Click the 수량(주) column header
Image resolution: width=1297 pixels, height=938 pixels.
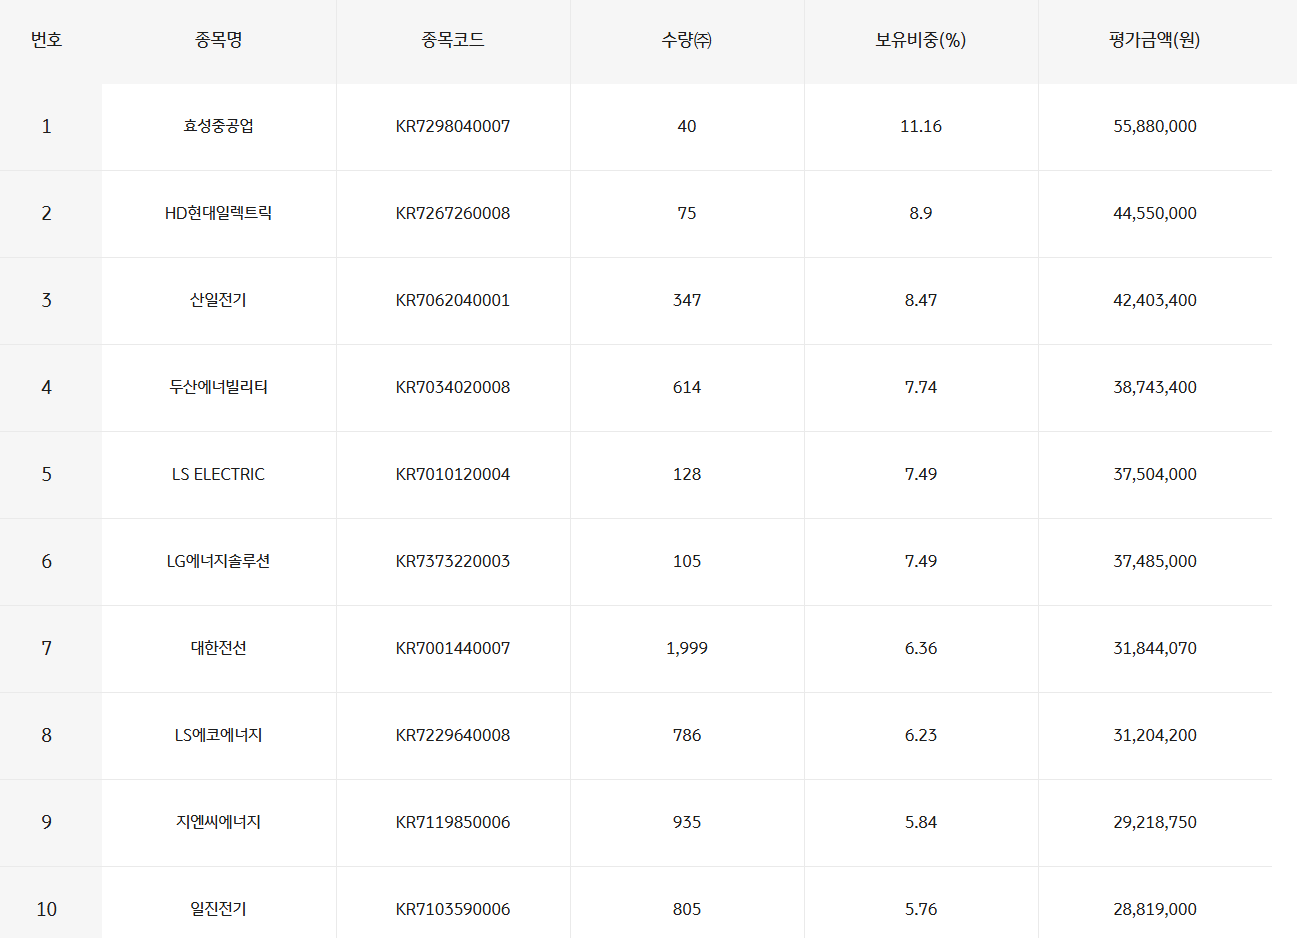click(x=687, y=40)
